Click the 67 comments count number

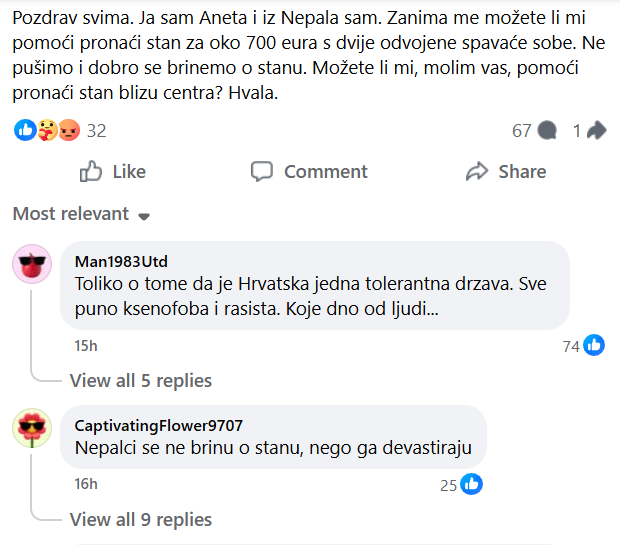click(x=521, y=131)
